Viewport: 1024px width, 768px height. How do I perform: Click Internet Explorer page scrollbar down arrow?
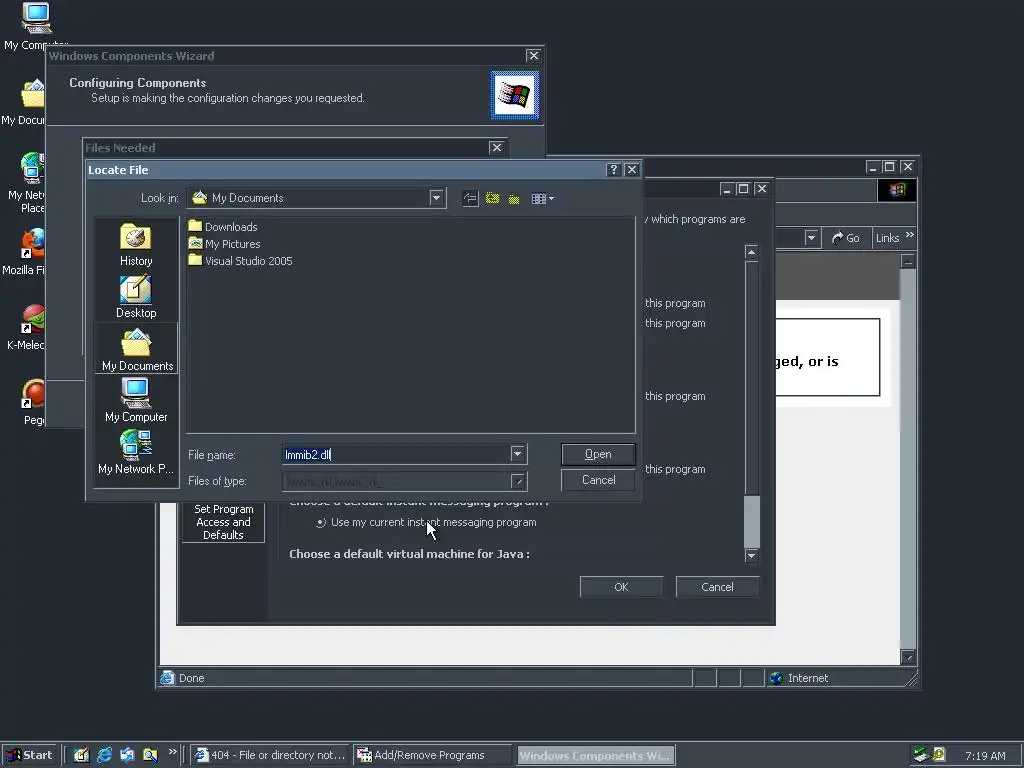click(x=908, y=657)
